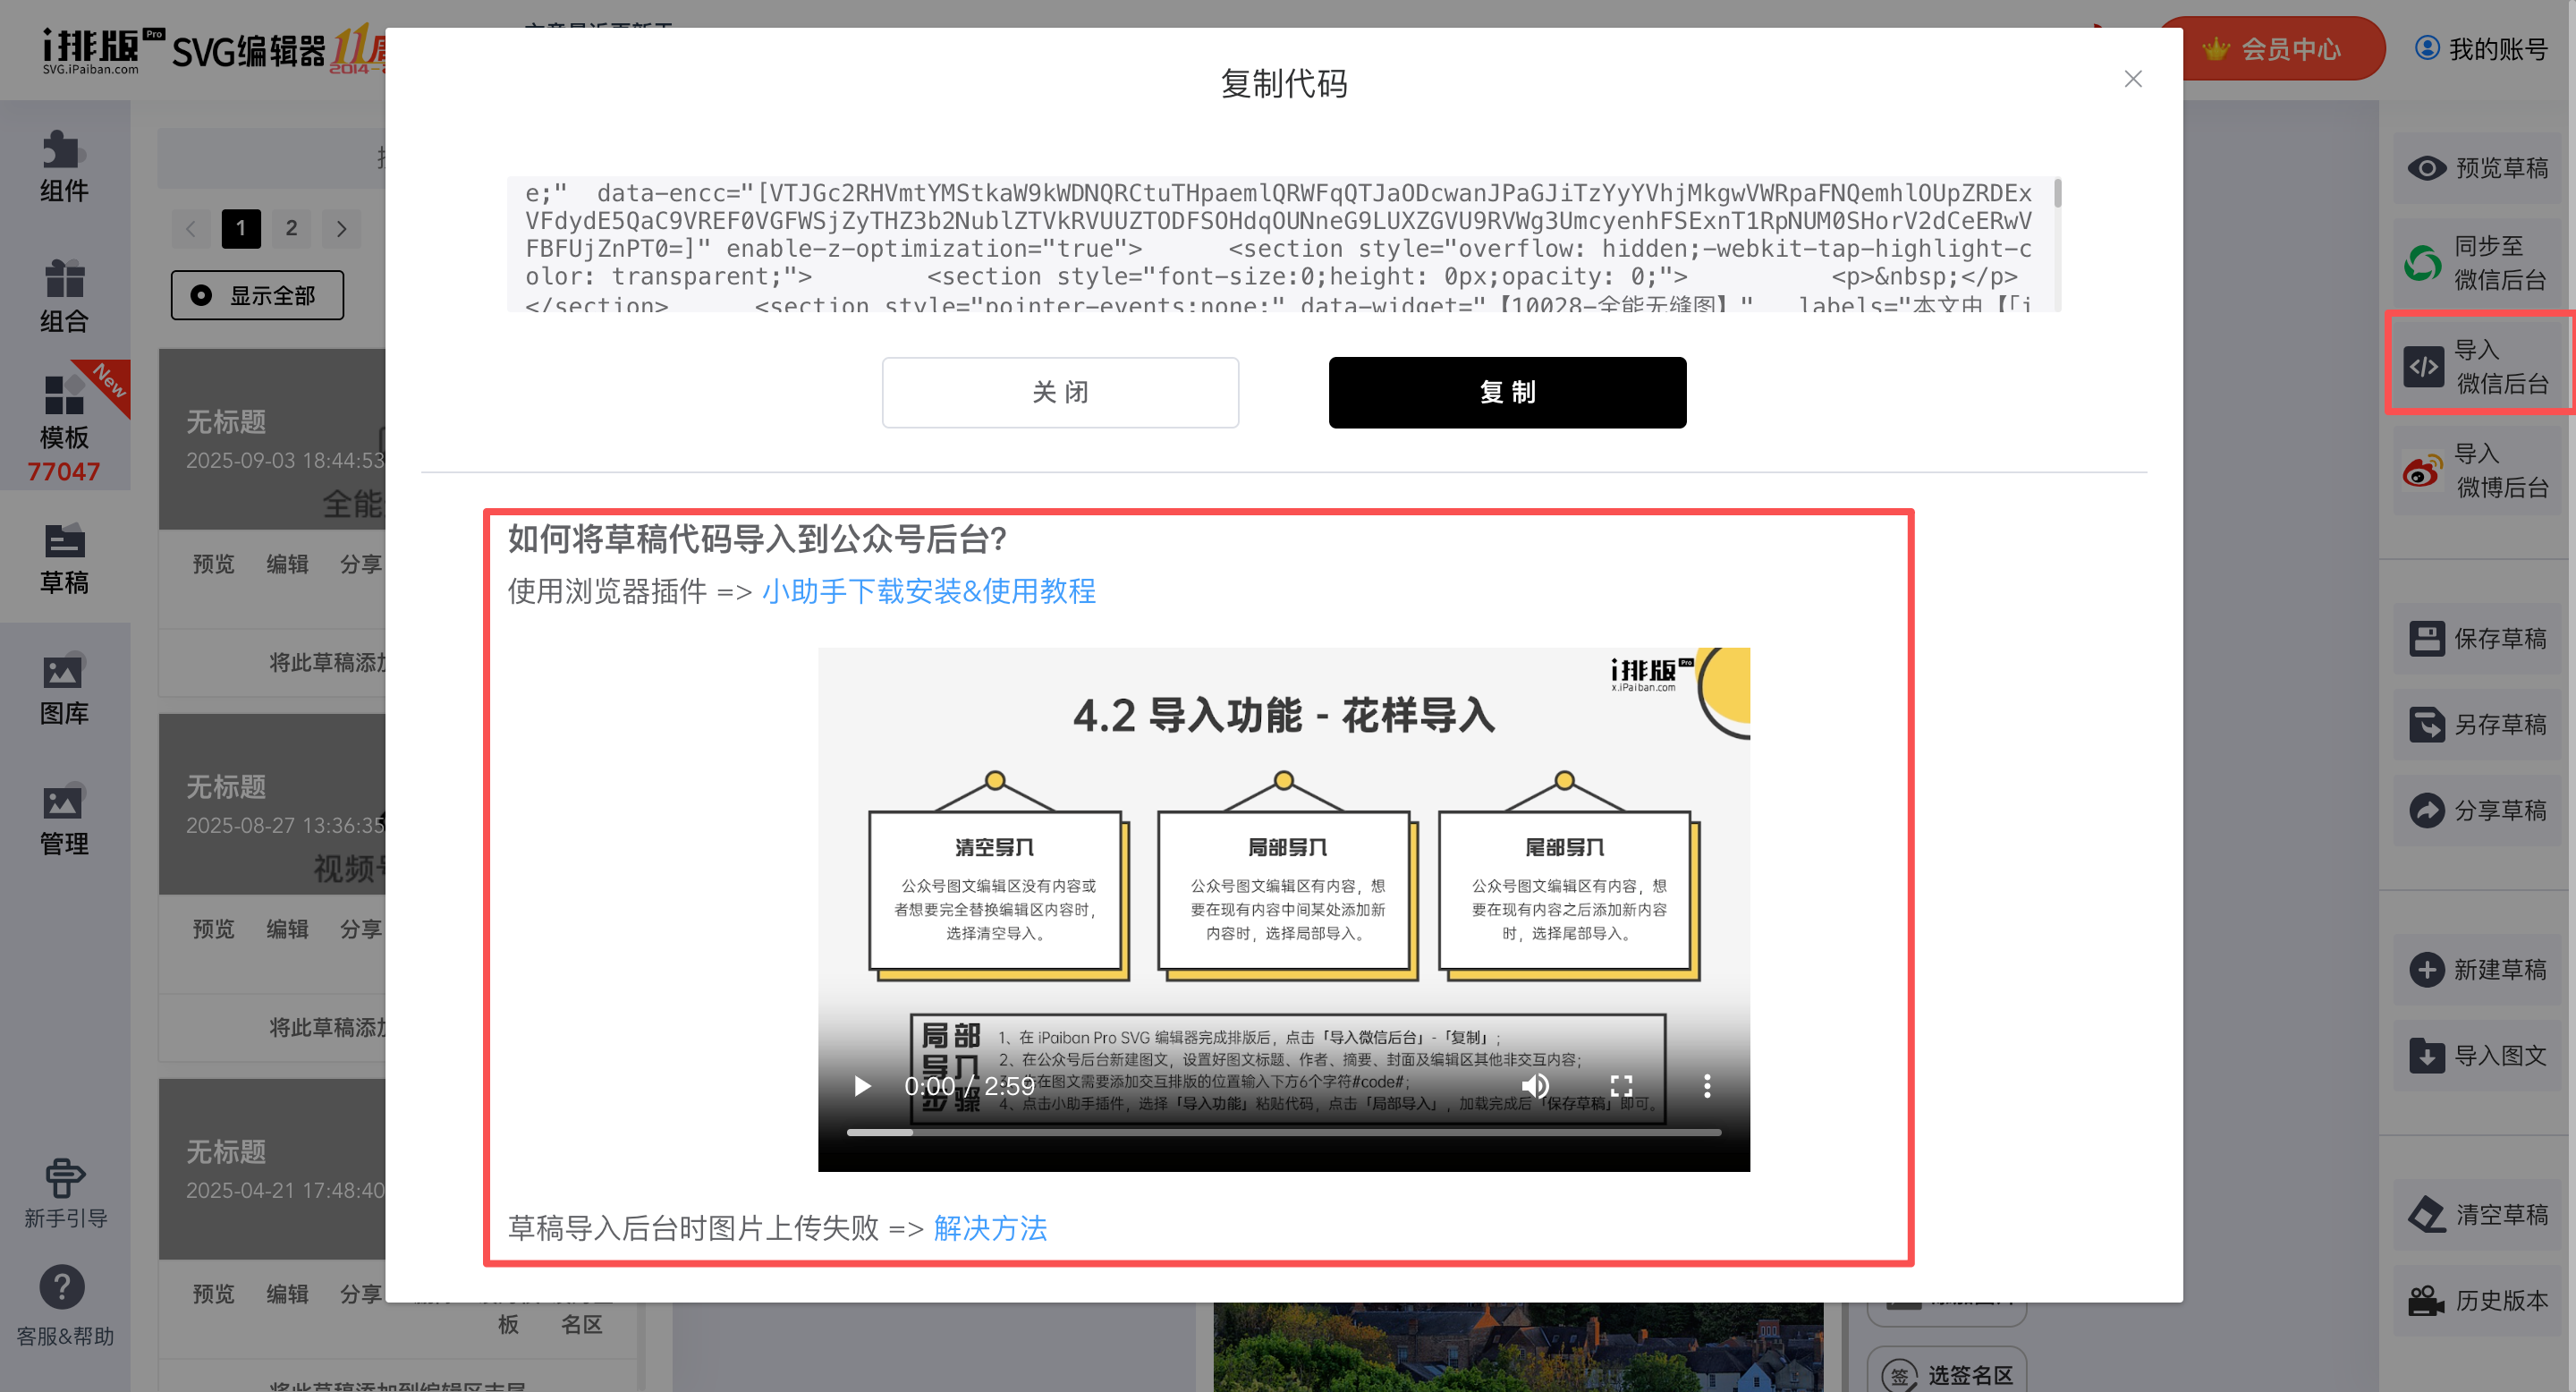Viewport: 2576px width, 1392px height.
Task: Select the 显示全部 radio option
Action: tap(201, 295)
